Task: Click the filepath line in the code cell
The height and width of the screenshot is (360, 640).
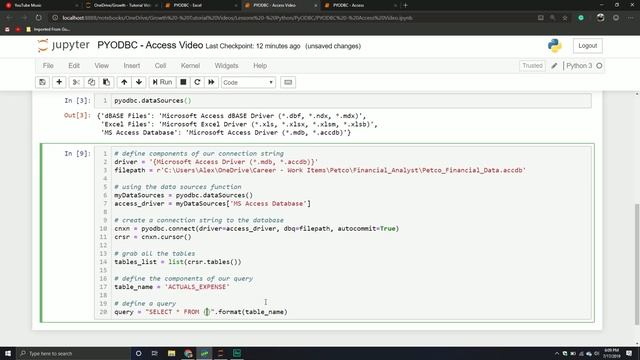Action: [320, 170]
